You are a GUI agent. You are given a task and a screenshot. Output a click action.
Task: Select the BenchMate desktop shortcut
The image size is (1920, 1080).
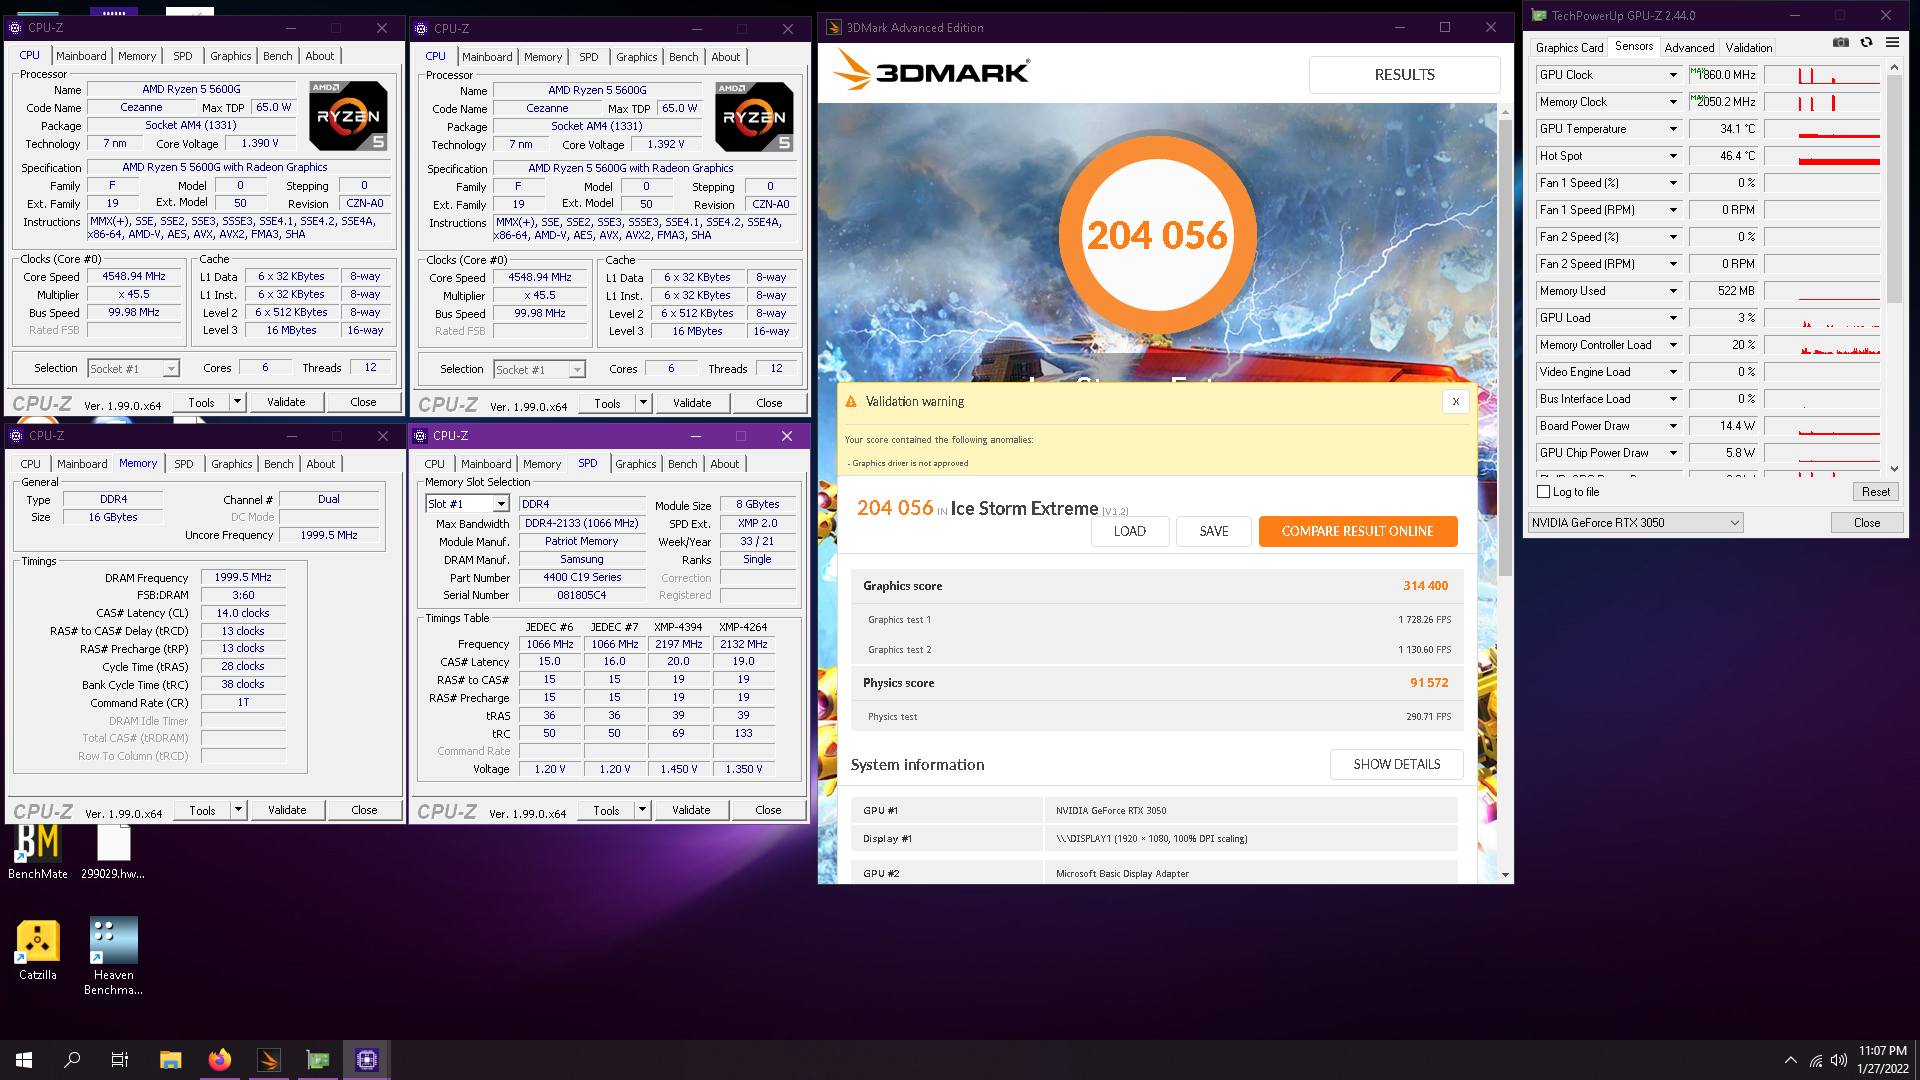pos(38,850)
